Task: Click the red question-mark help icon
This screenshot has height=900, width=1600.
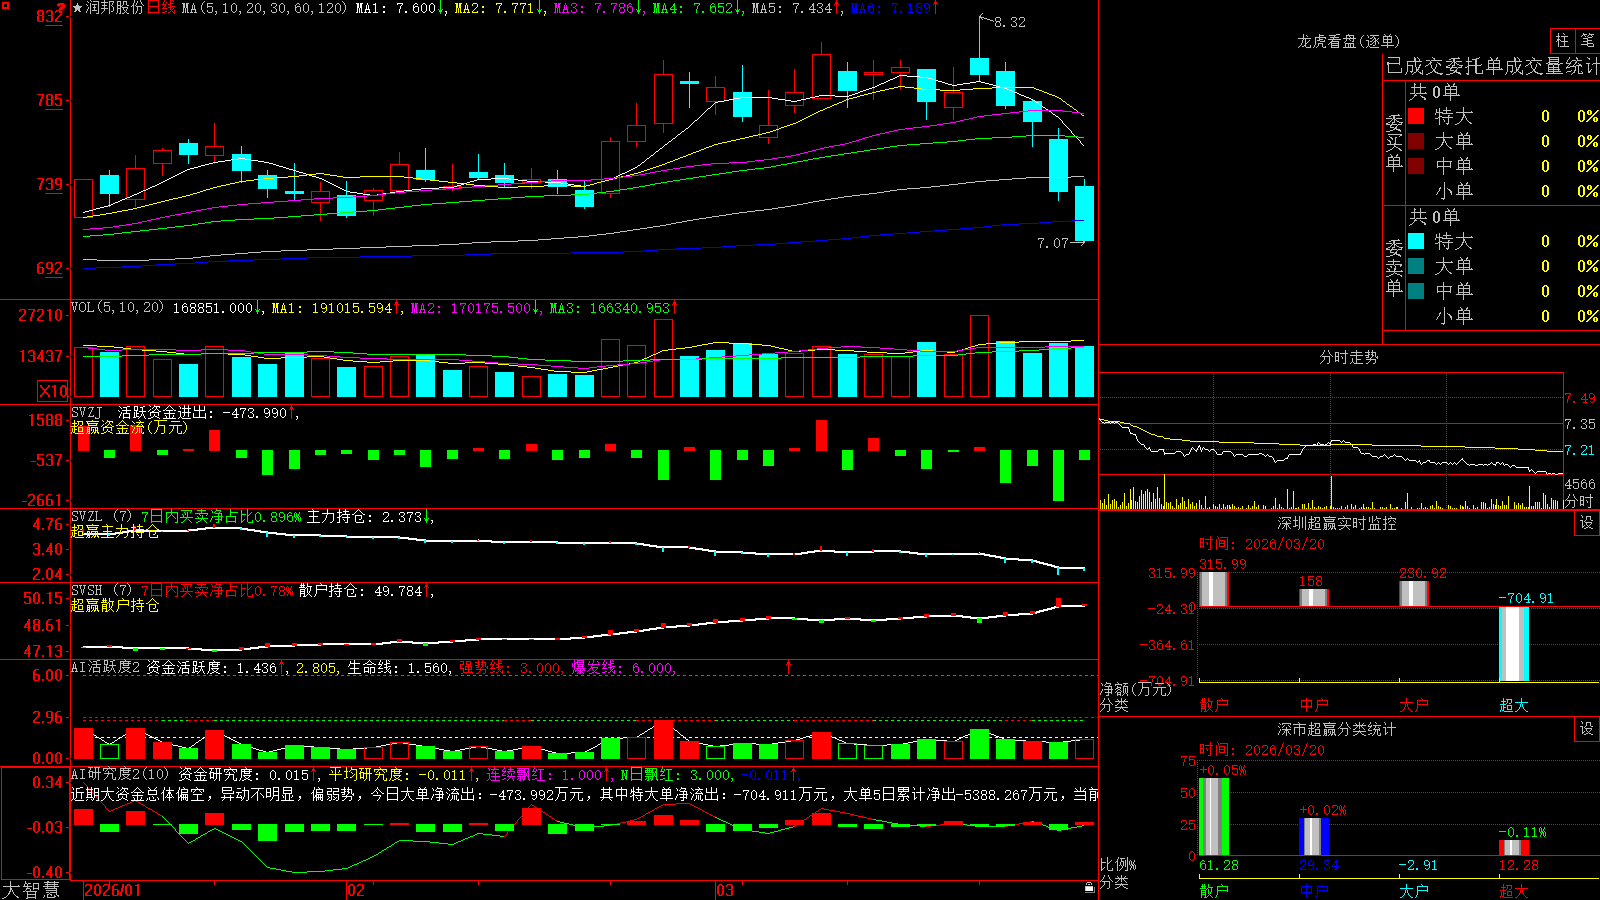Action: (61, 8)
